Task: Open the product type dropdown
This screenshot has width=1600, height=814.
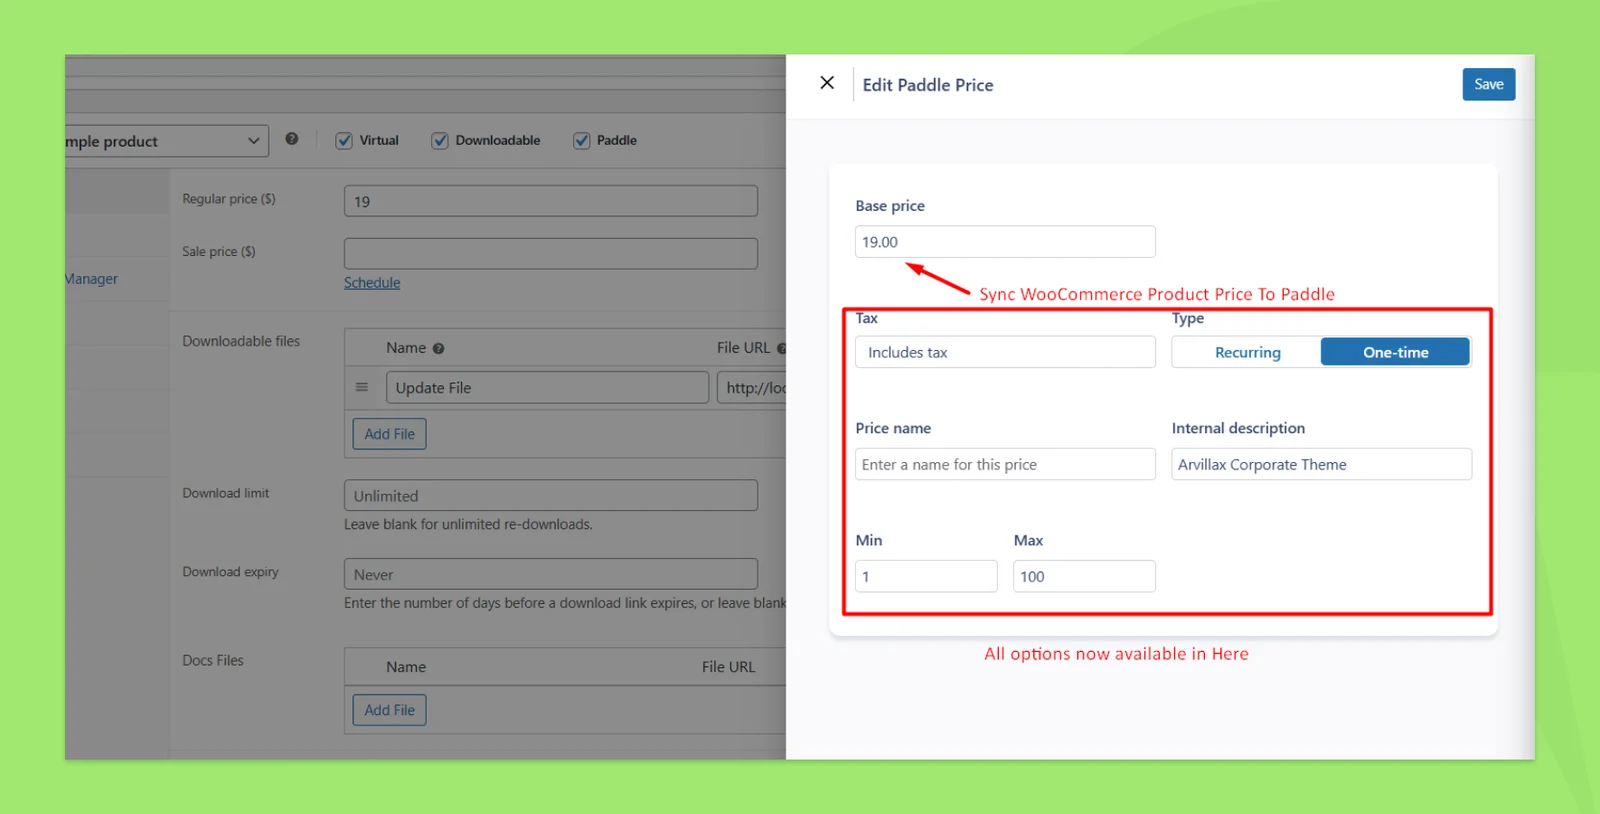Action: pyautogui.click(x=166, y=141)
